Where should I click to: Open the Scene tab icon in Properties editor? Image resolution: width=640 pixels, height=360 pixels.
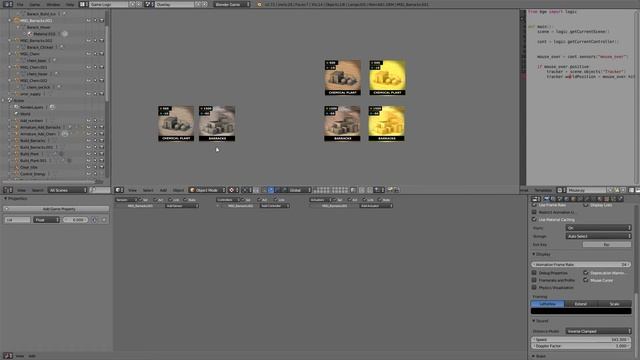point(560,199)
